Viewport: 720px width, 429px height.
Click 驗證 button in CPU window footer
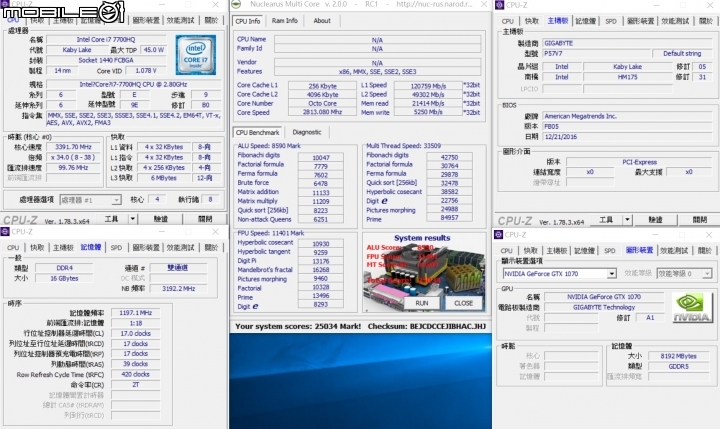point(161,219)
